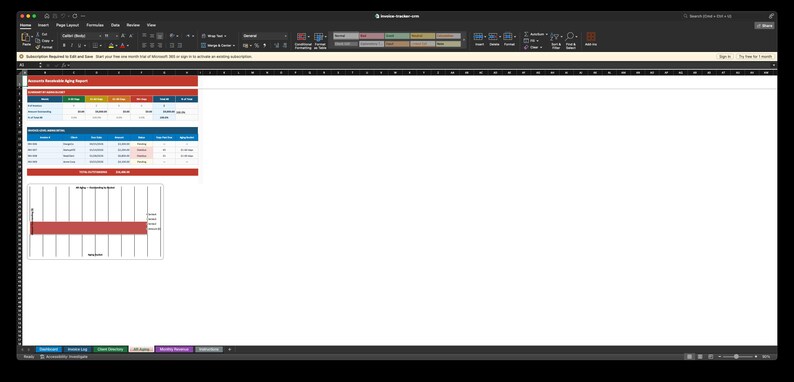
Task: Expand the Paste options arrow
Action: 32,37
